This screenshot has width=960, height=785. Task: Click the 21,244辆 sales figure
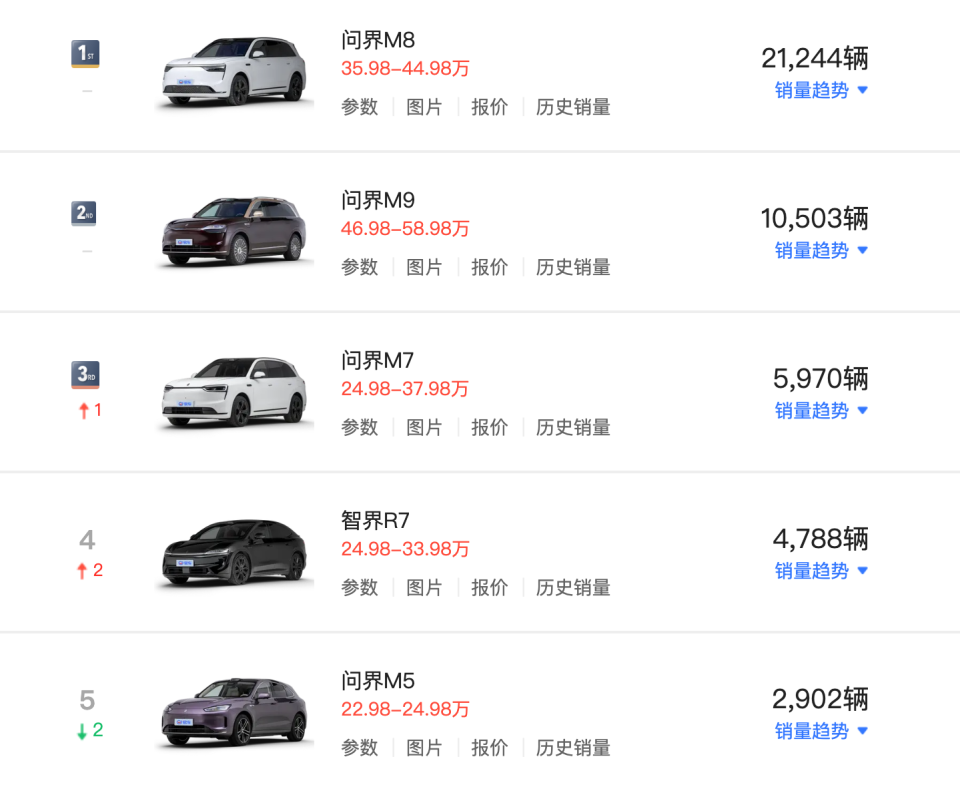tap(813, 58)
